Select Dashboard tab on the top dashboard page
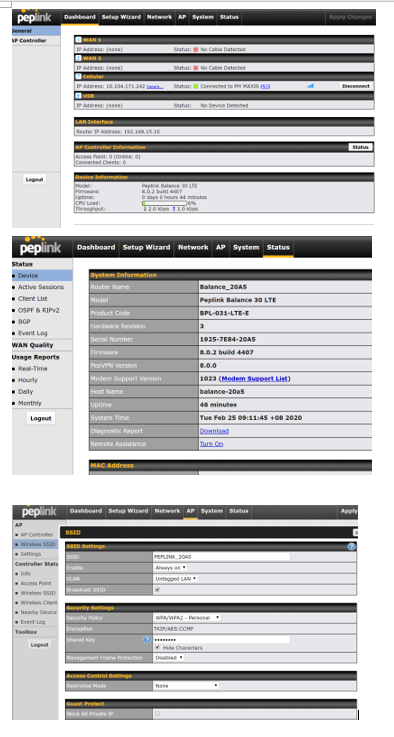 (x=79, y=17)
